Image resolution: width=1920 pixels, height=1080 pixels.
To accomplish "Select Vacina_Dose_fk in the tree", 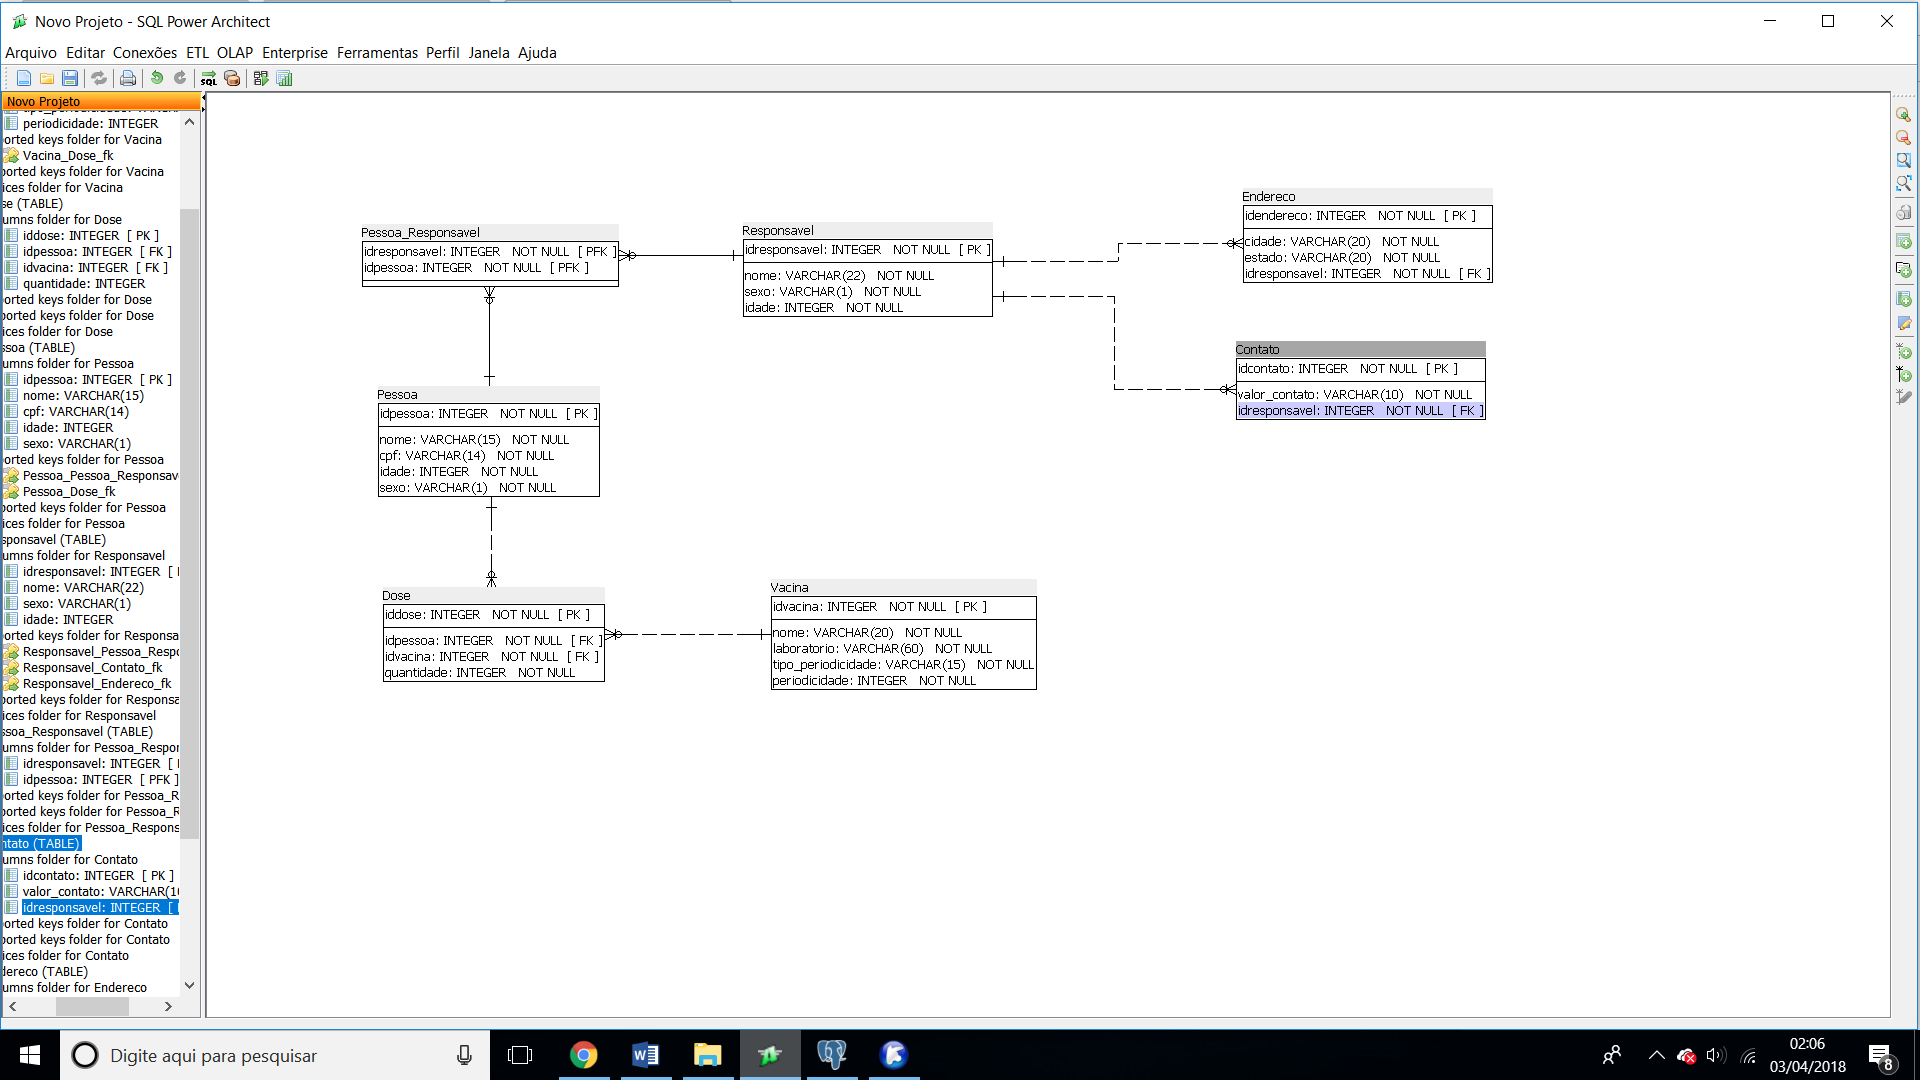I will [68, 155].
